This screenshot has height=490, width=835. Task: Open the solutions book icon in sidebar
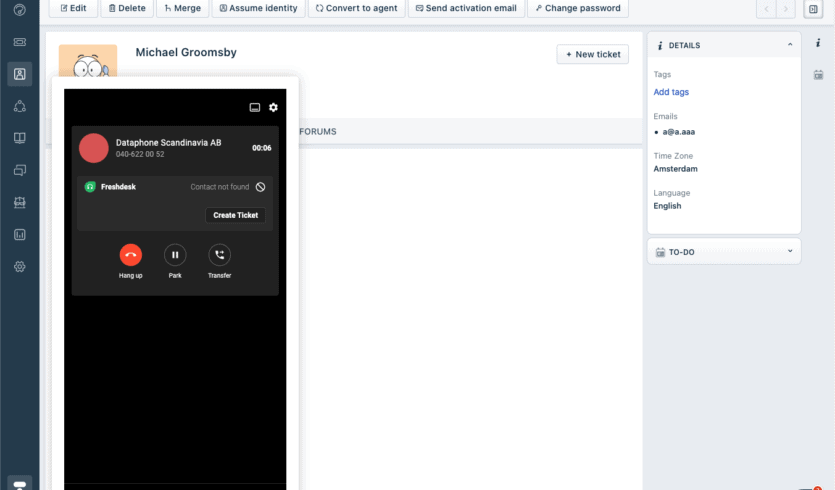20,138
